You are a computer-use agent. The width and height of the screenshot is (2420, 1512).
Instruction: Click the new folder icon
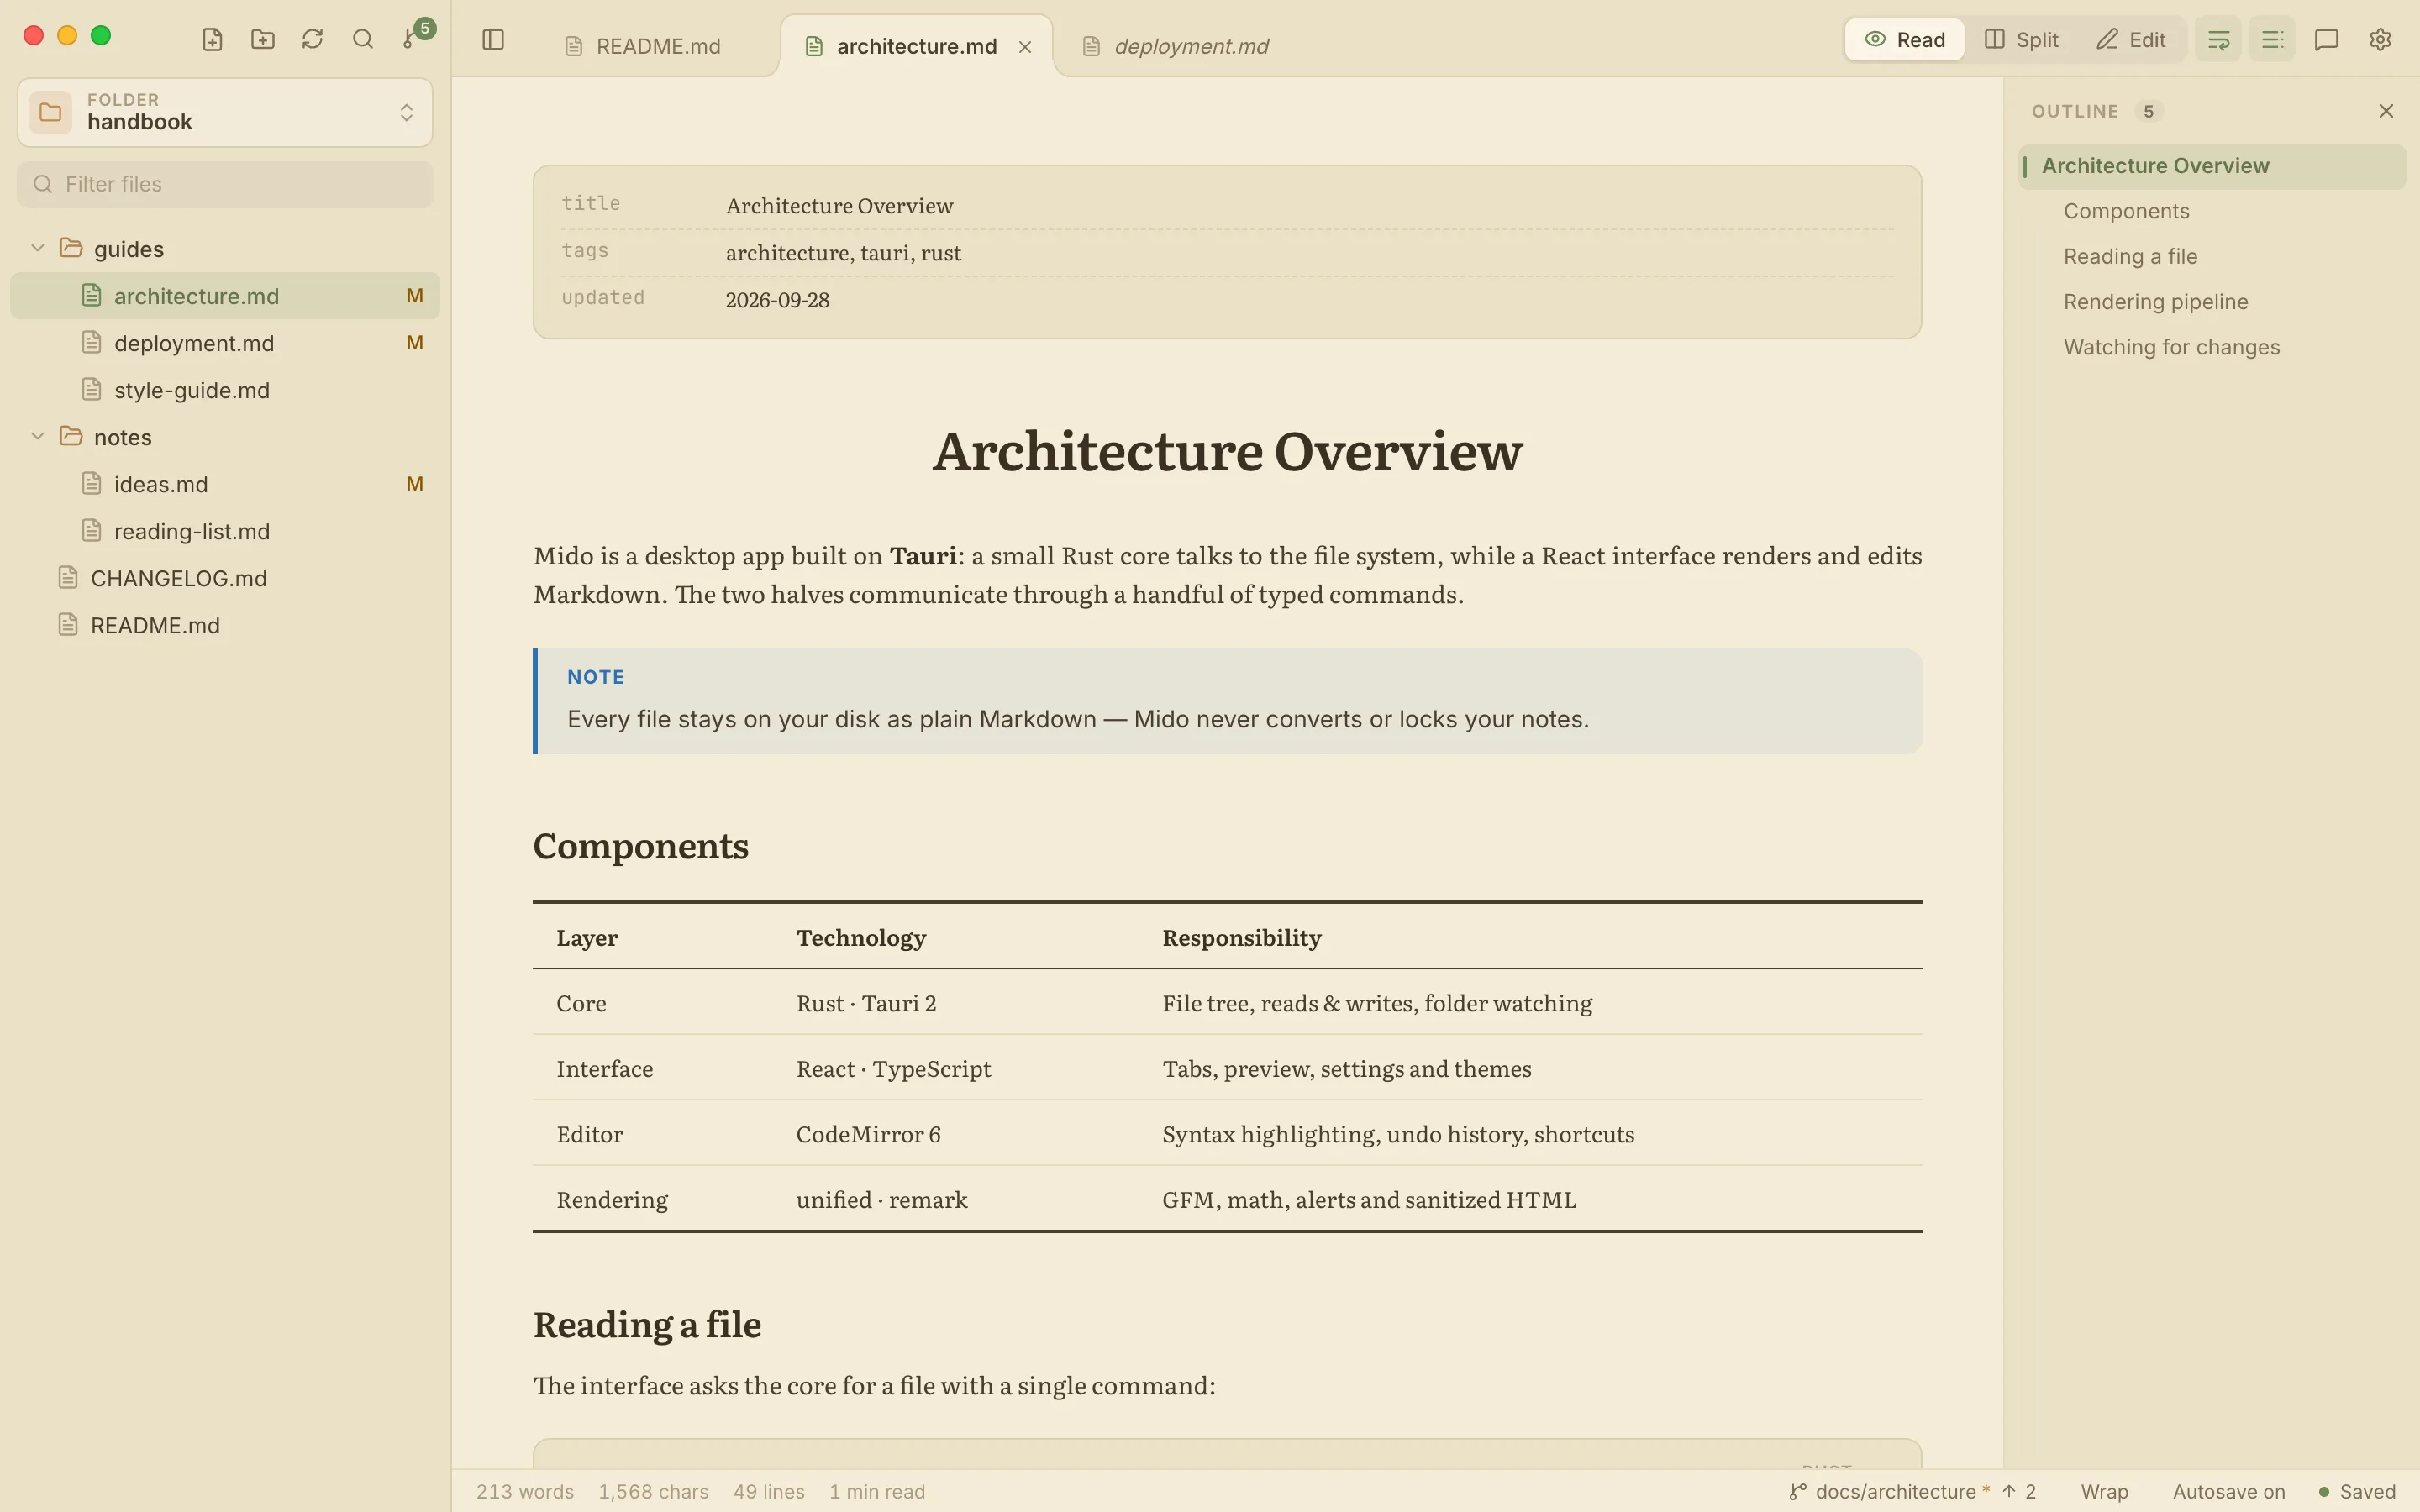[x=262, y=39]
